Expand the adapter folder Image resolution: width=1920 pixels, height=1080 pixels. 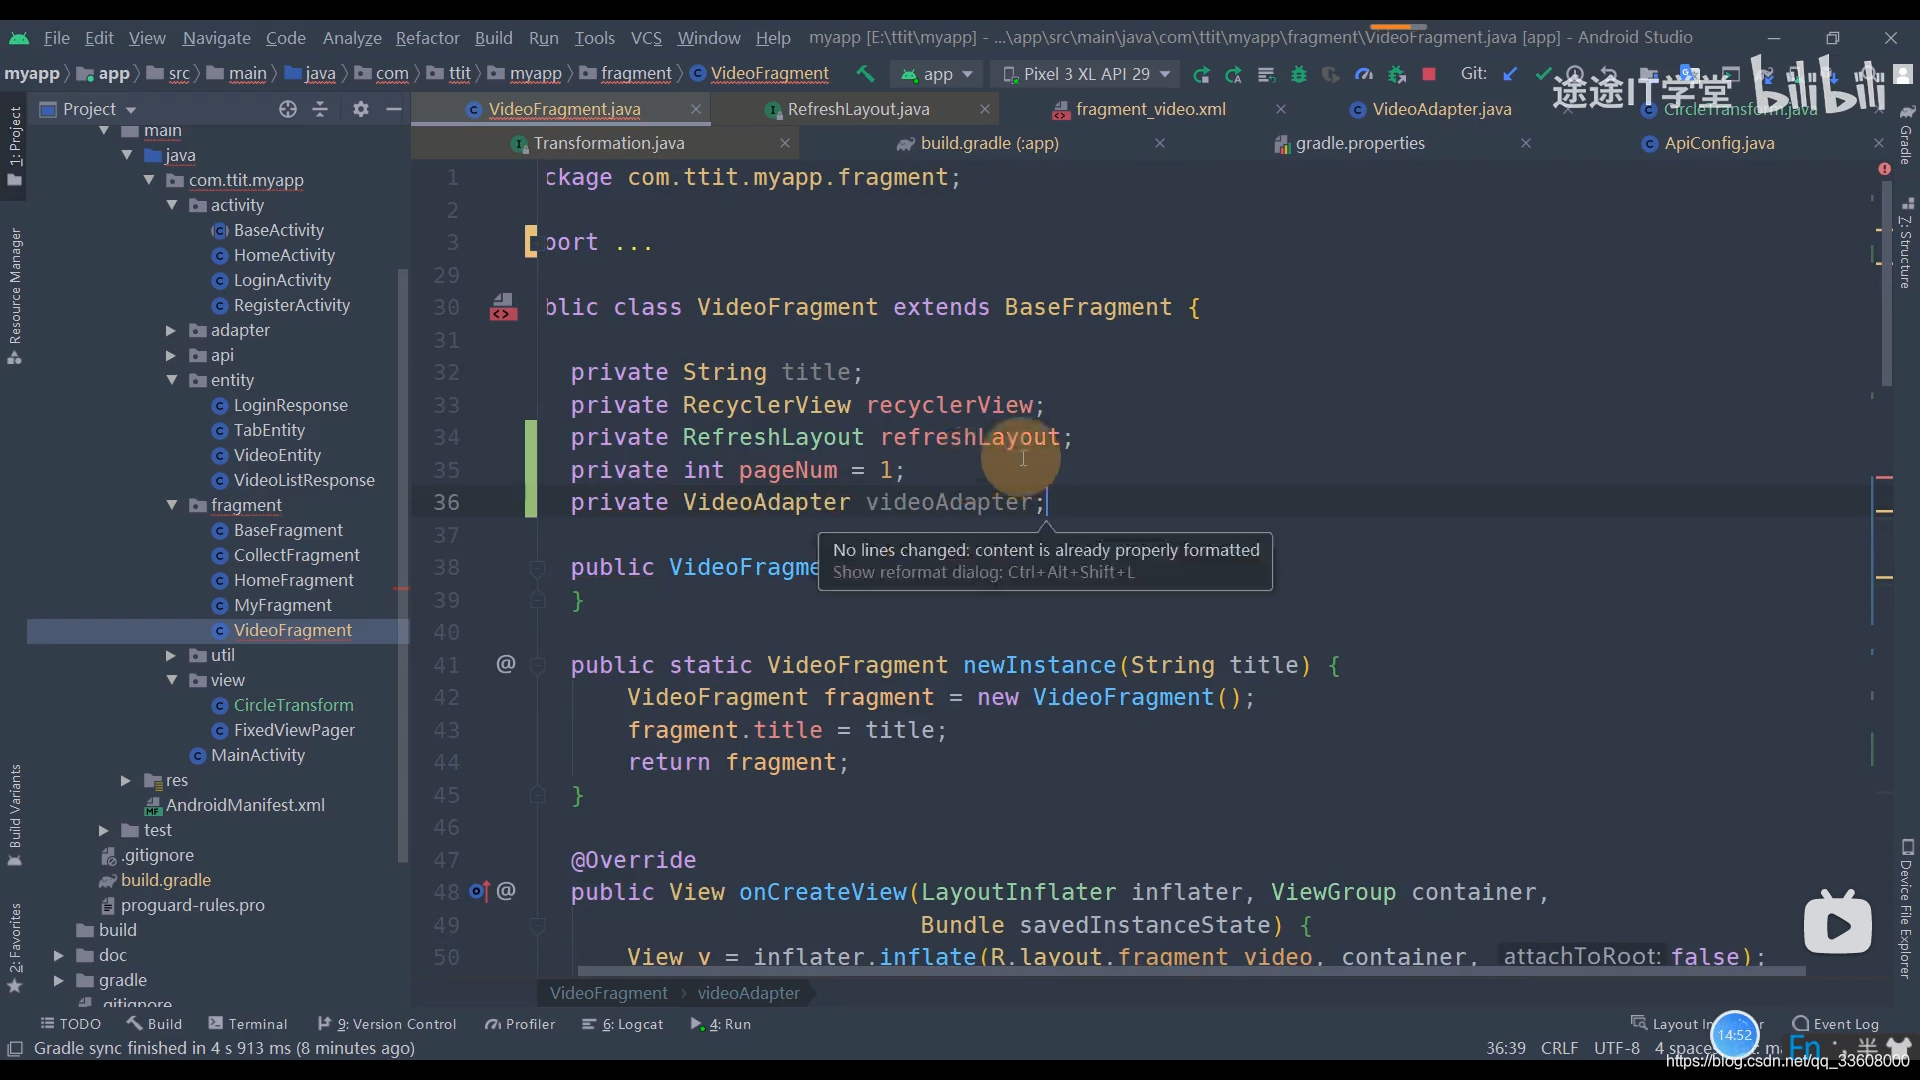(x=171, y=330)
